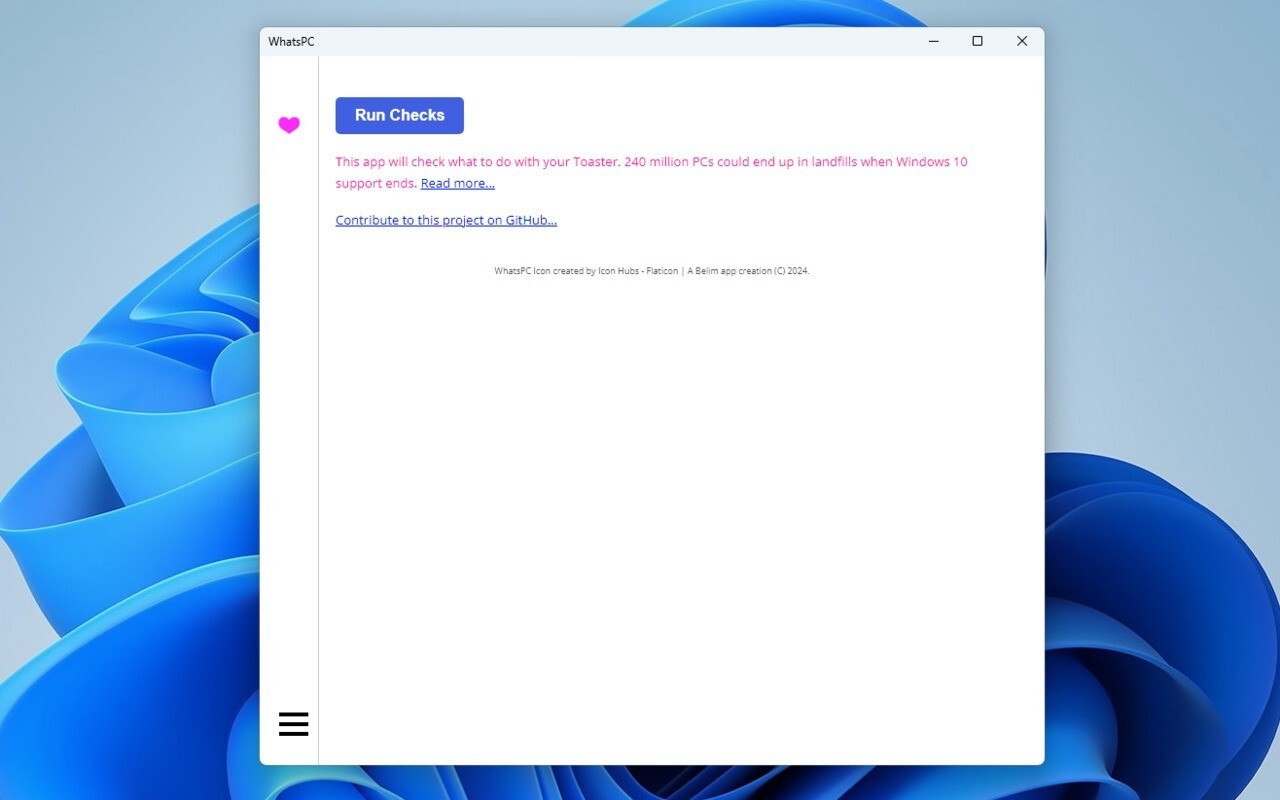This screenshot has height=800, width=1280.
Task: Open Contribute to this project on GitHub link
Action: [446, 220]
